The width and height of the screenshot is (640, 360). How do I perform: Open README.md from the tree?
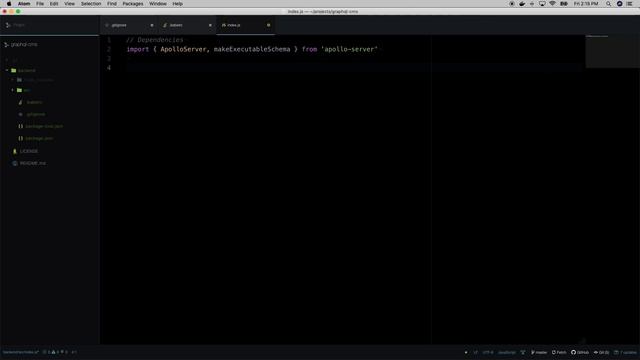[x=33, y=163]
